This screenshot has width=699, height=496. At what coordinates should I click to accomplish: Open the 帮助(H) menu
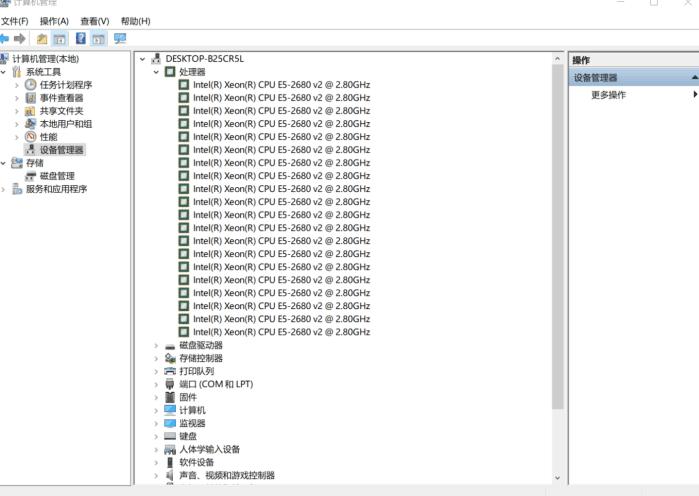pyautogui.click(x=136, y=21)
